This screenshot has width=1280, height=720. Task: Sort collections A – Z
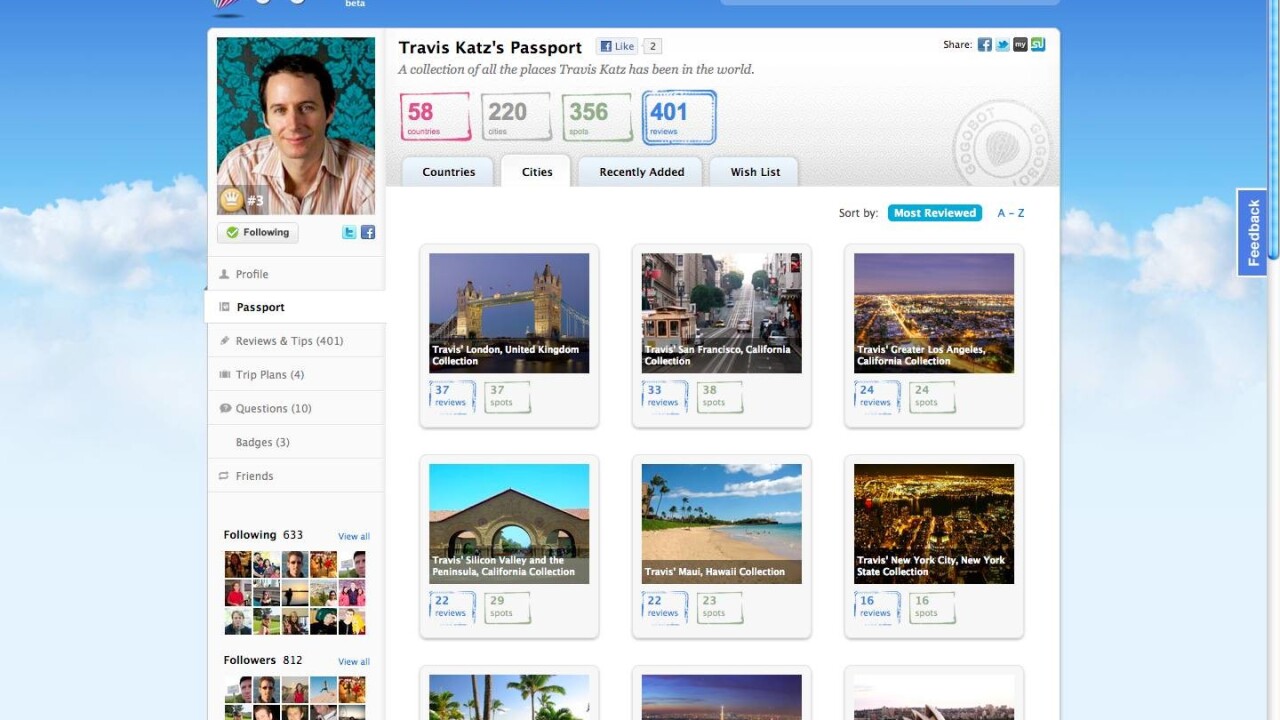click(1011, 213)
